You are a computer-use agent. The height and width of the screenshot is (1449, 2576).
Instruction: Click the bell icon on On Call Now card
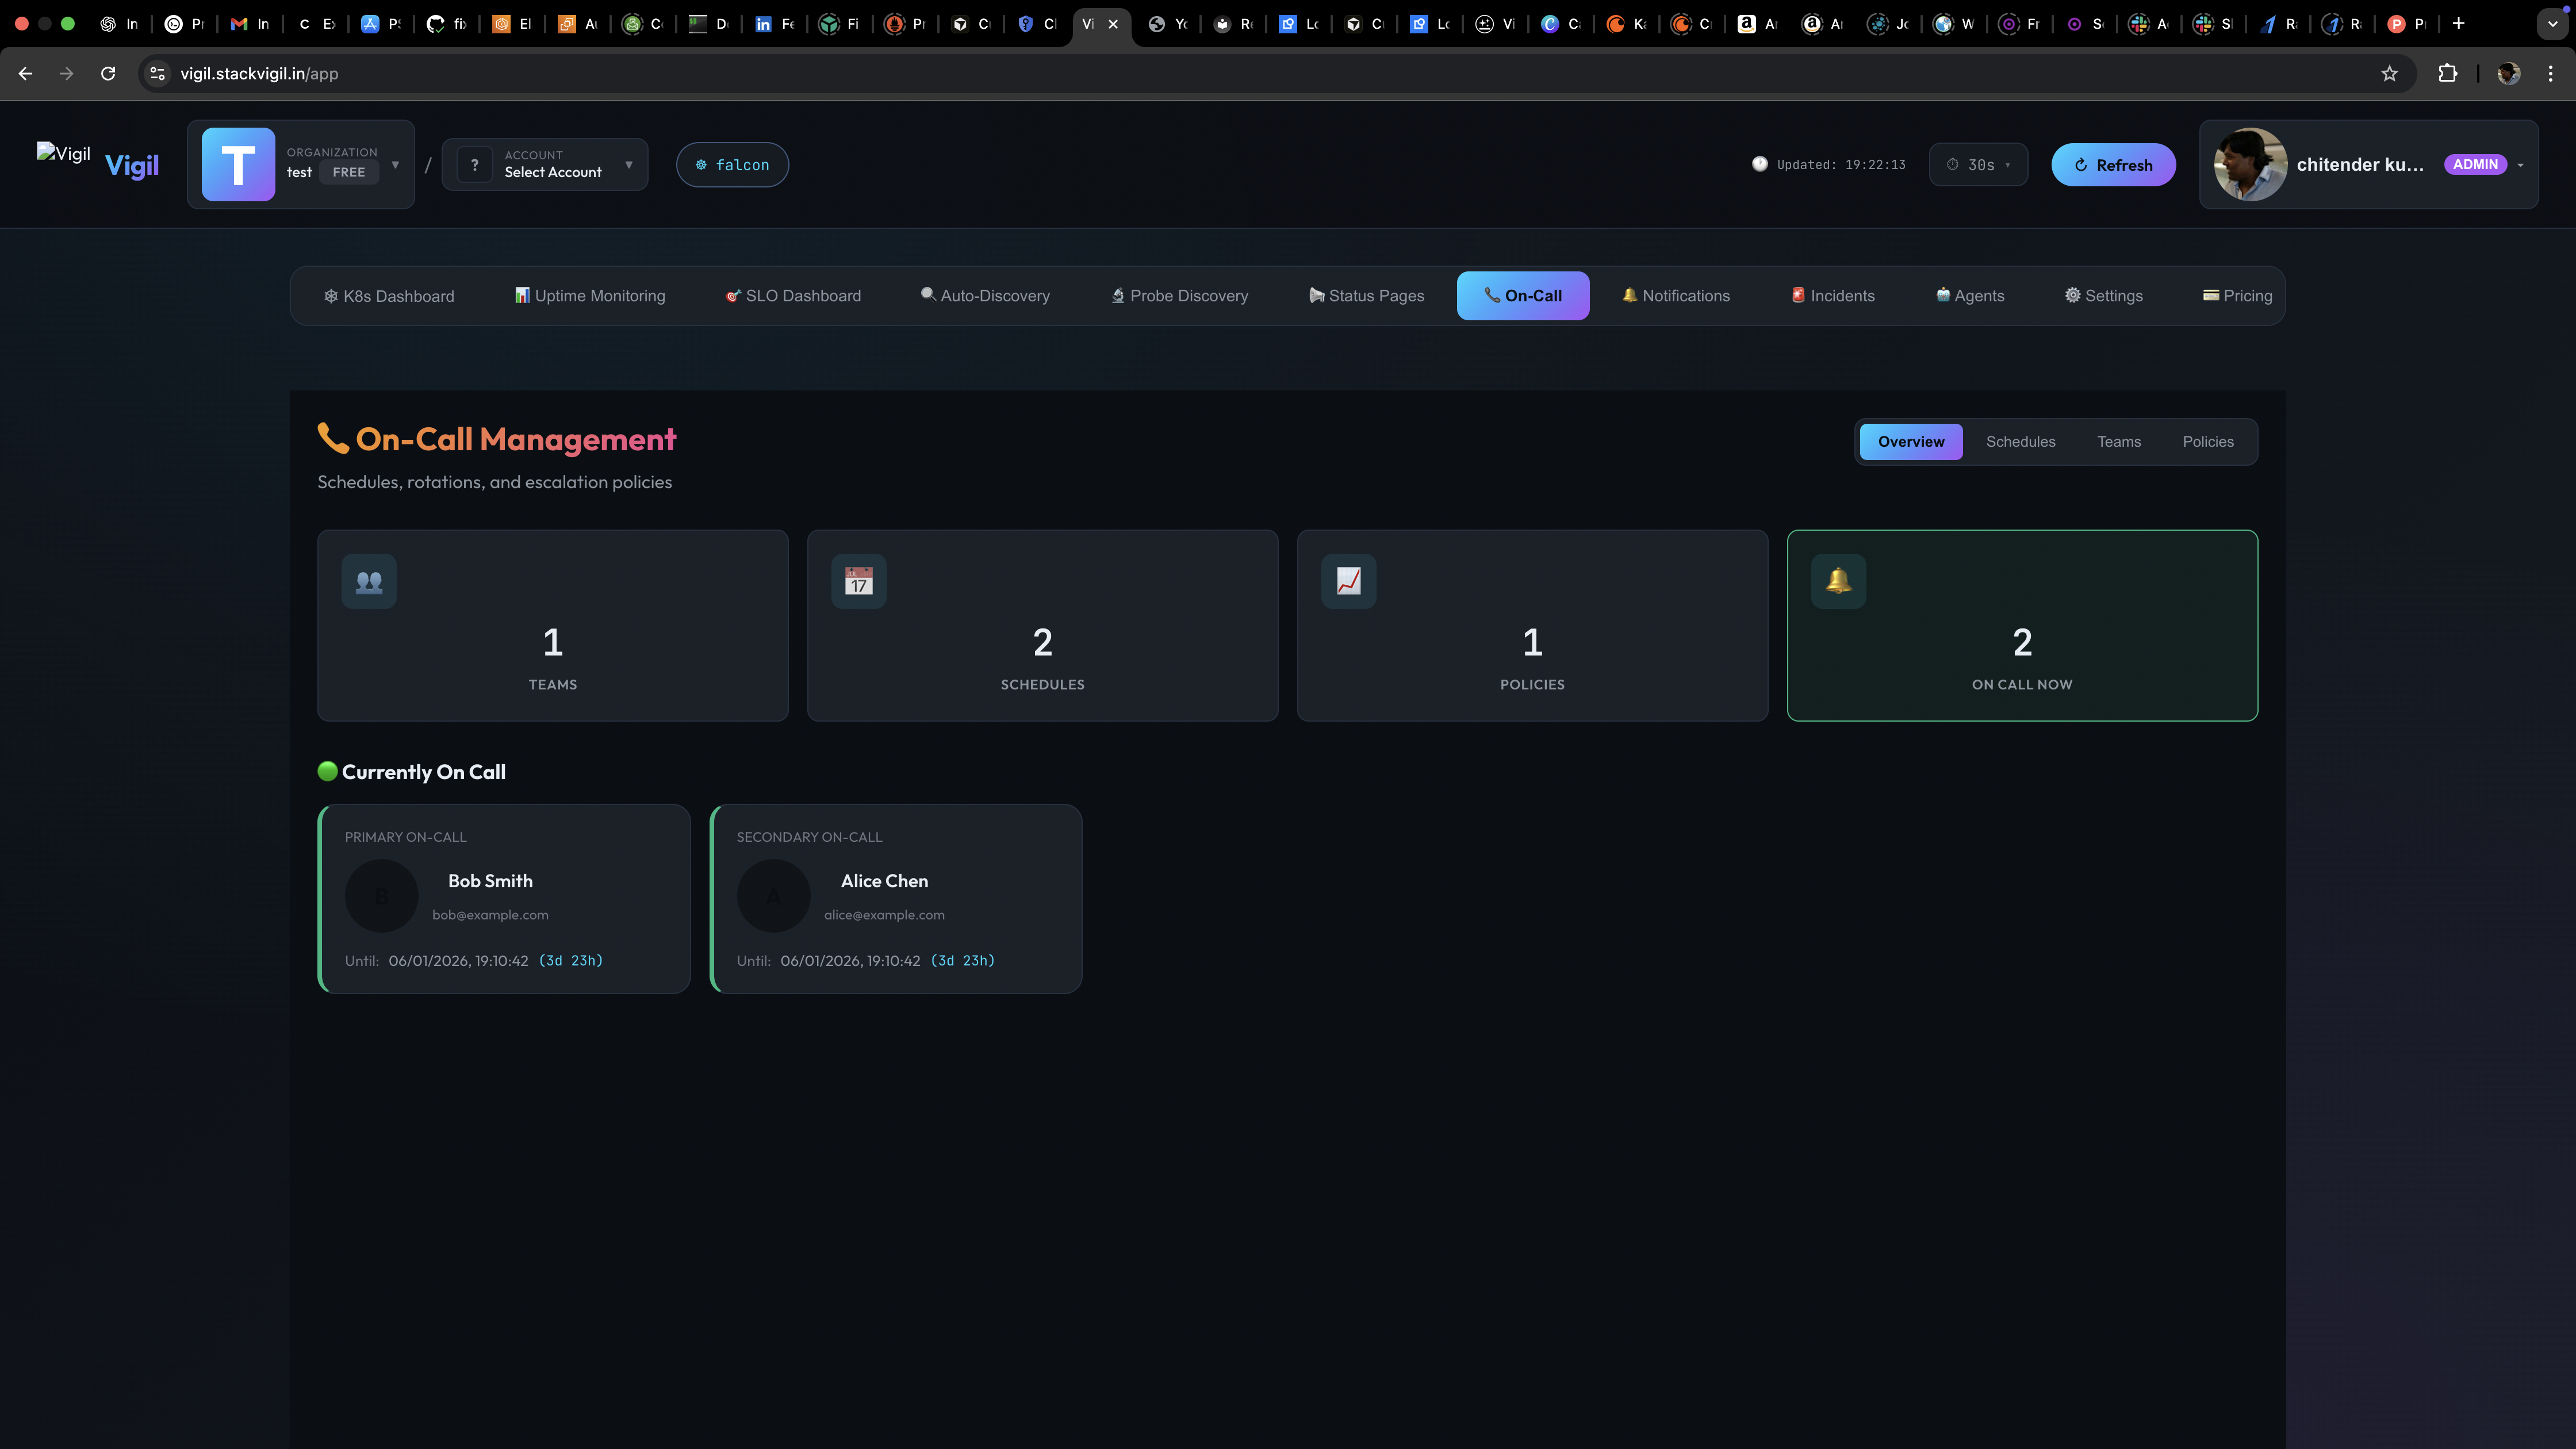(x=1838, y=581)
